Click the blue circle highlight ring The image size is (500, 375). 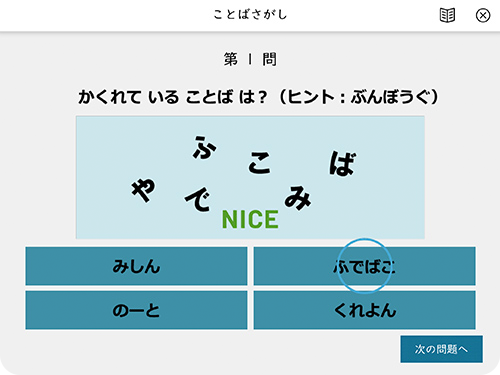coord(364,266)
